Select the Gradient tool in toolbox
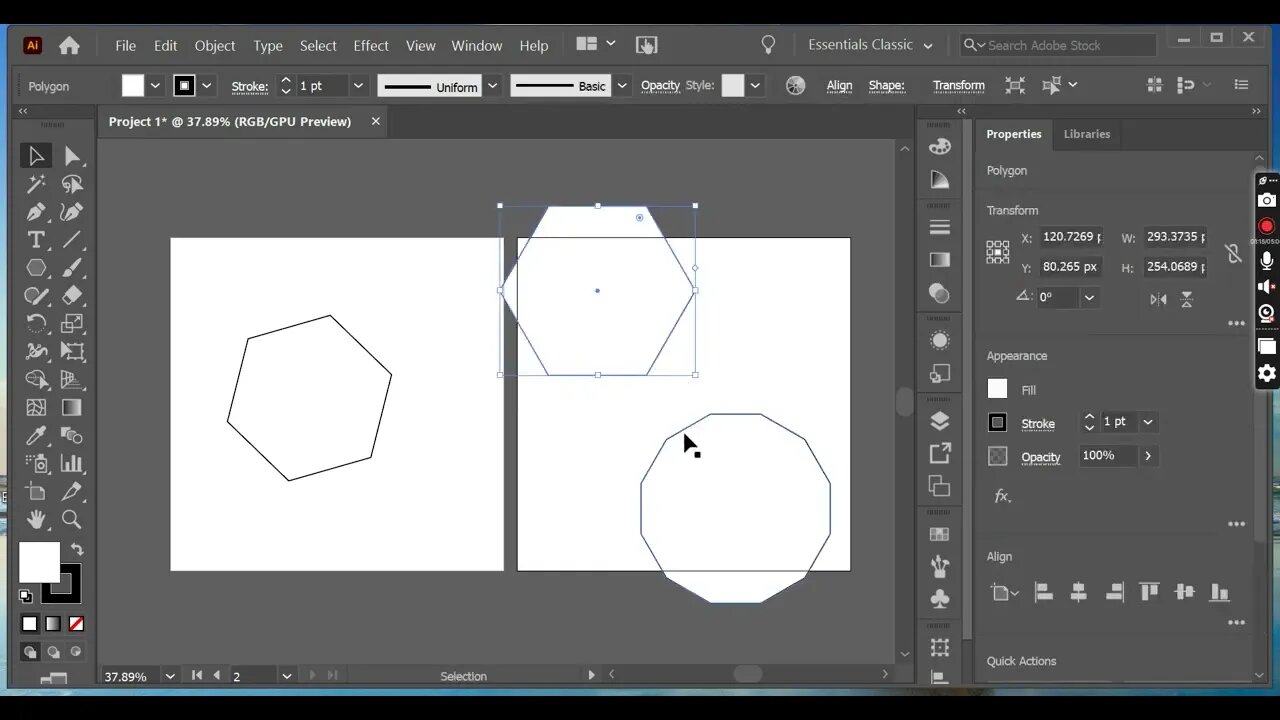Screen dimensions: 1280x720 pyautogui.click(x=72, y=408)
